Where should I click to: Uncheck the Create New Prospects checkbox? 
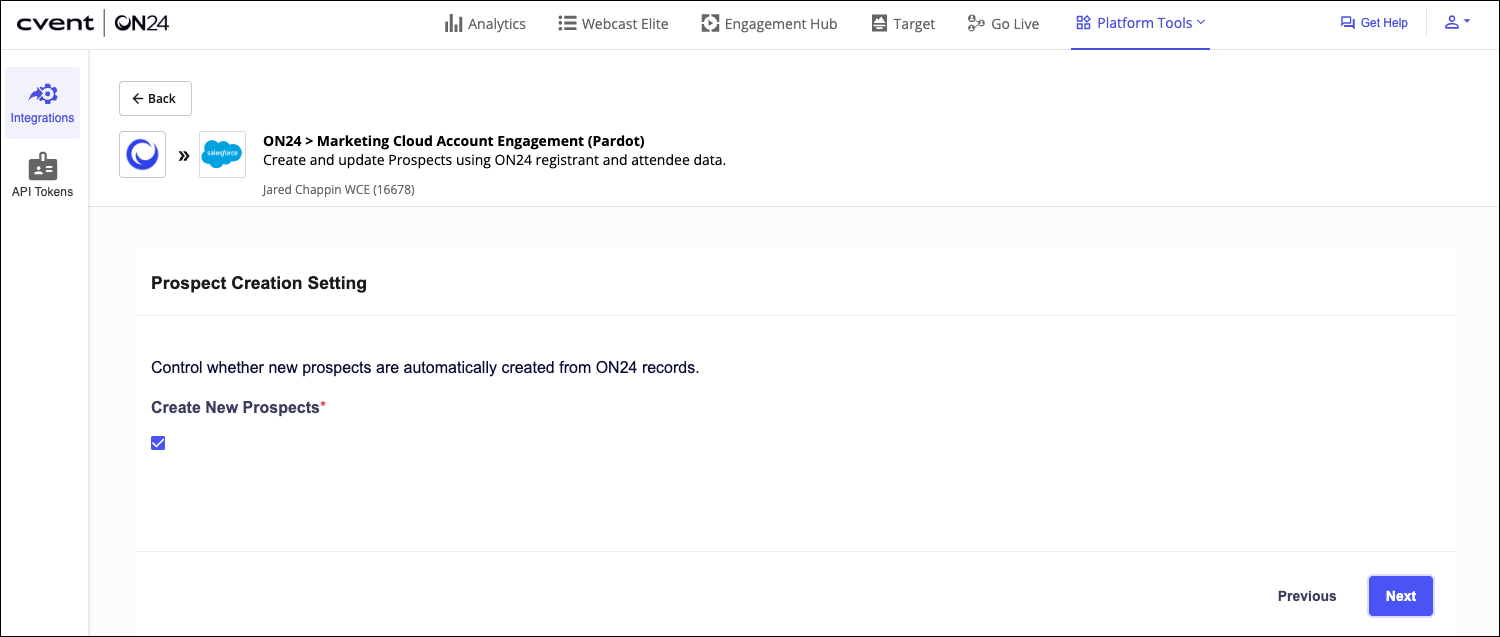158,443
